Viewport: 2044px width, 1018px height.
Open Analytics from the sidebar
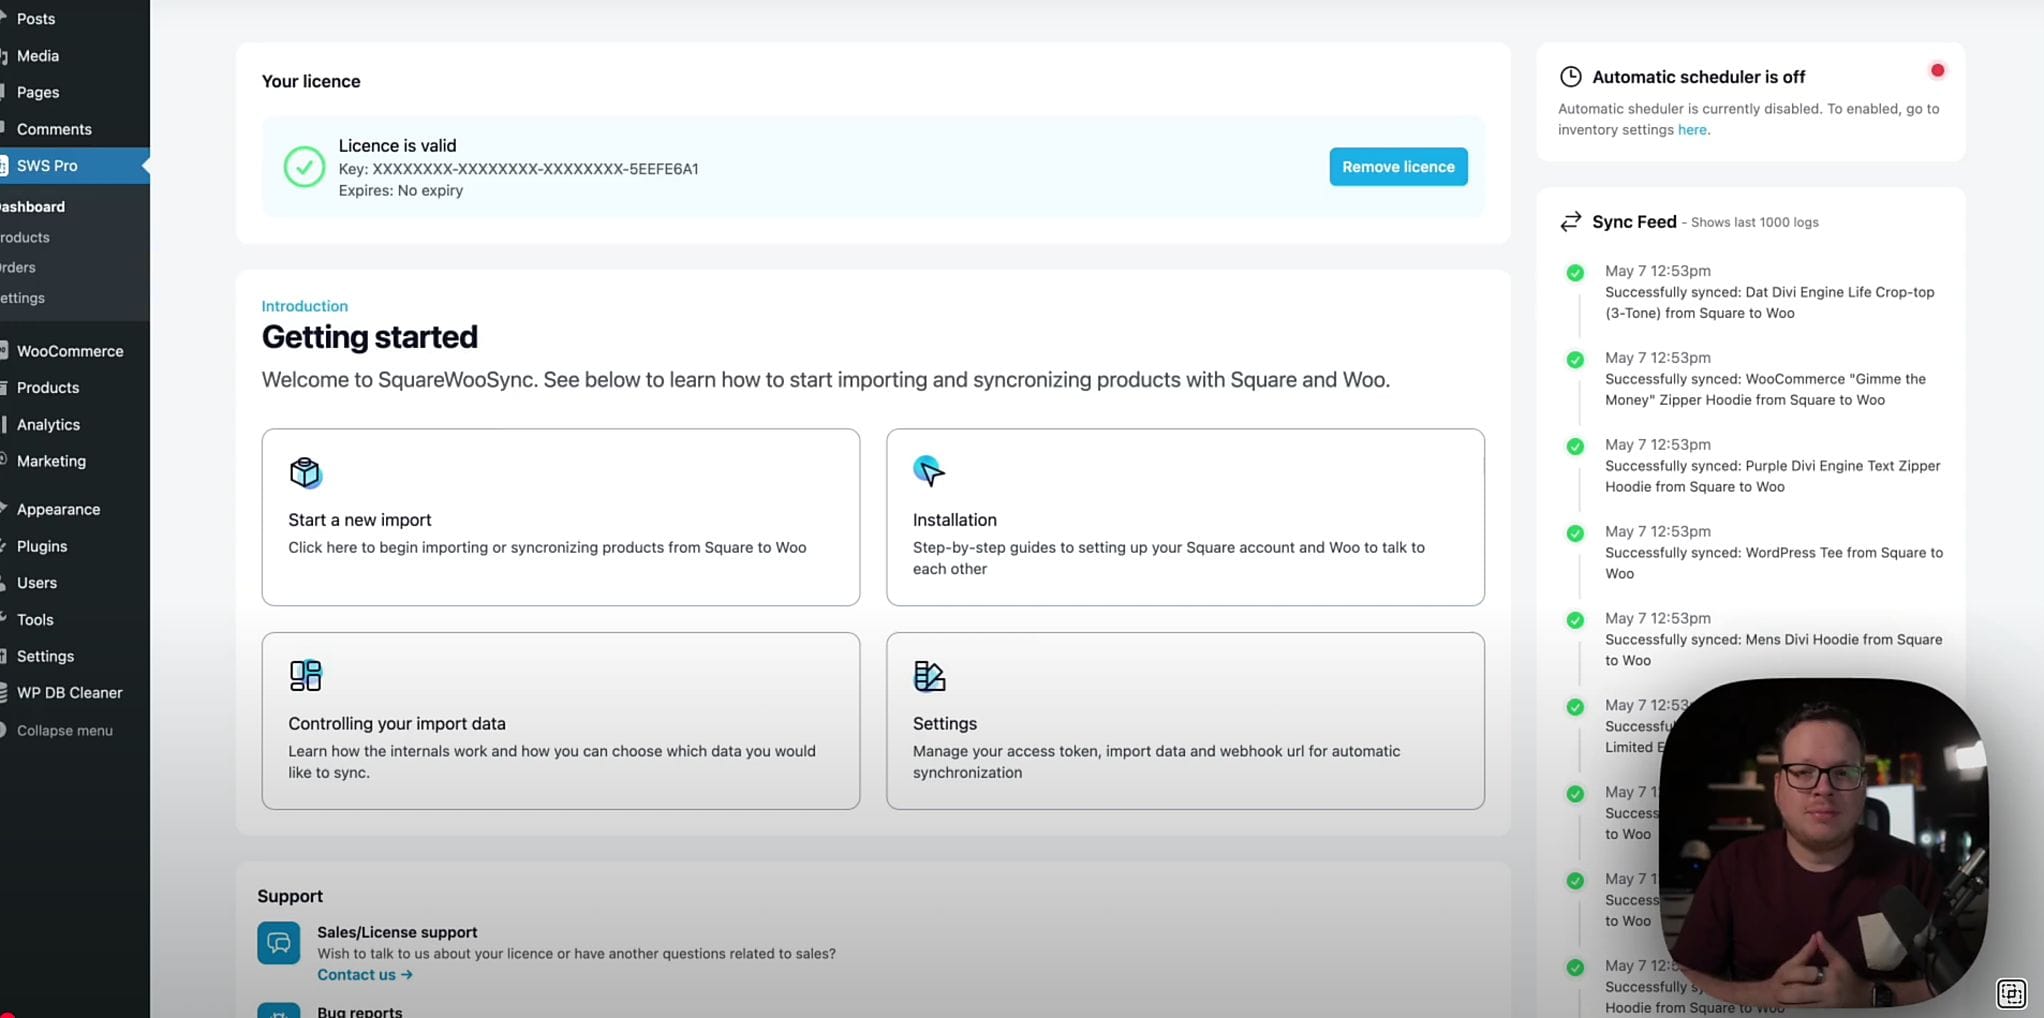[48, 424]
